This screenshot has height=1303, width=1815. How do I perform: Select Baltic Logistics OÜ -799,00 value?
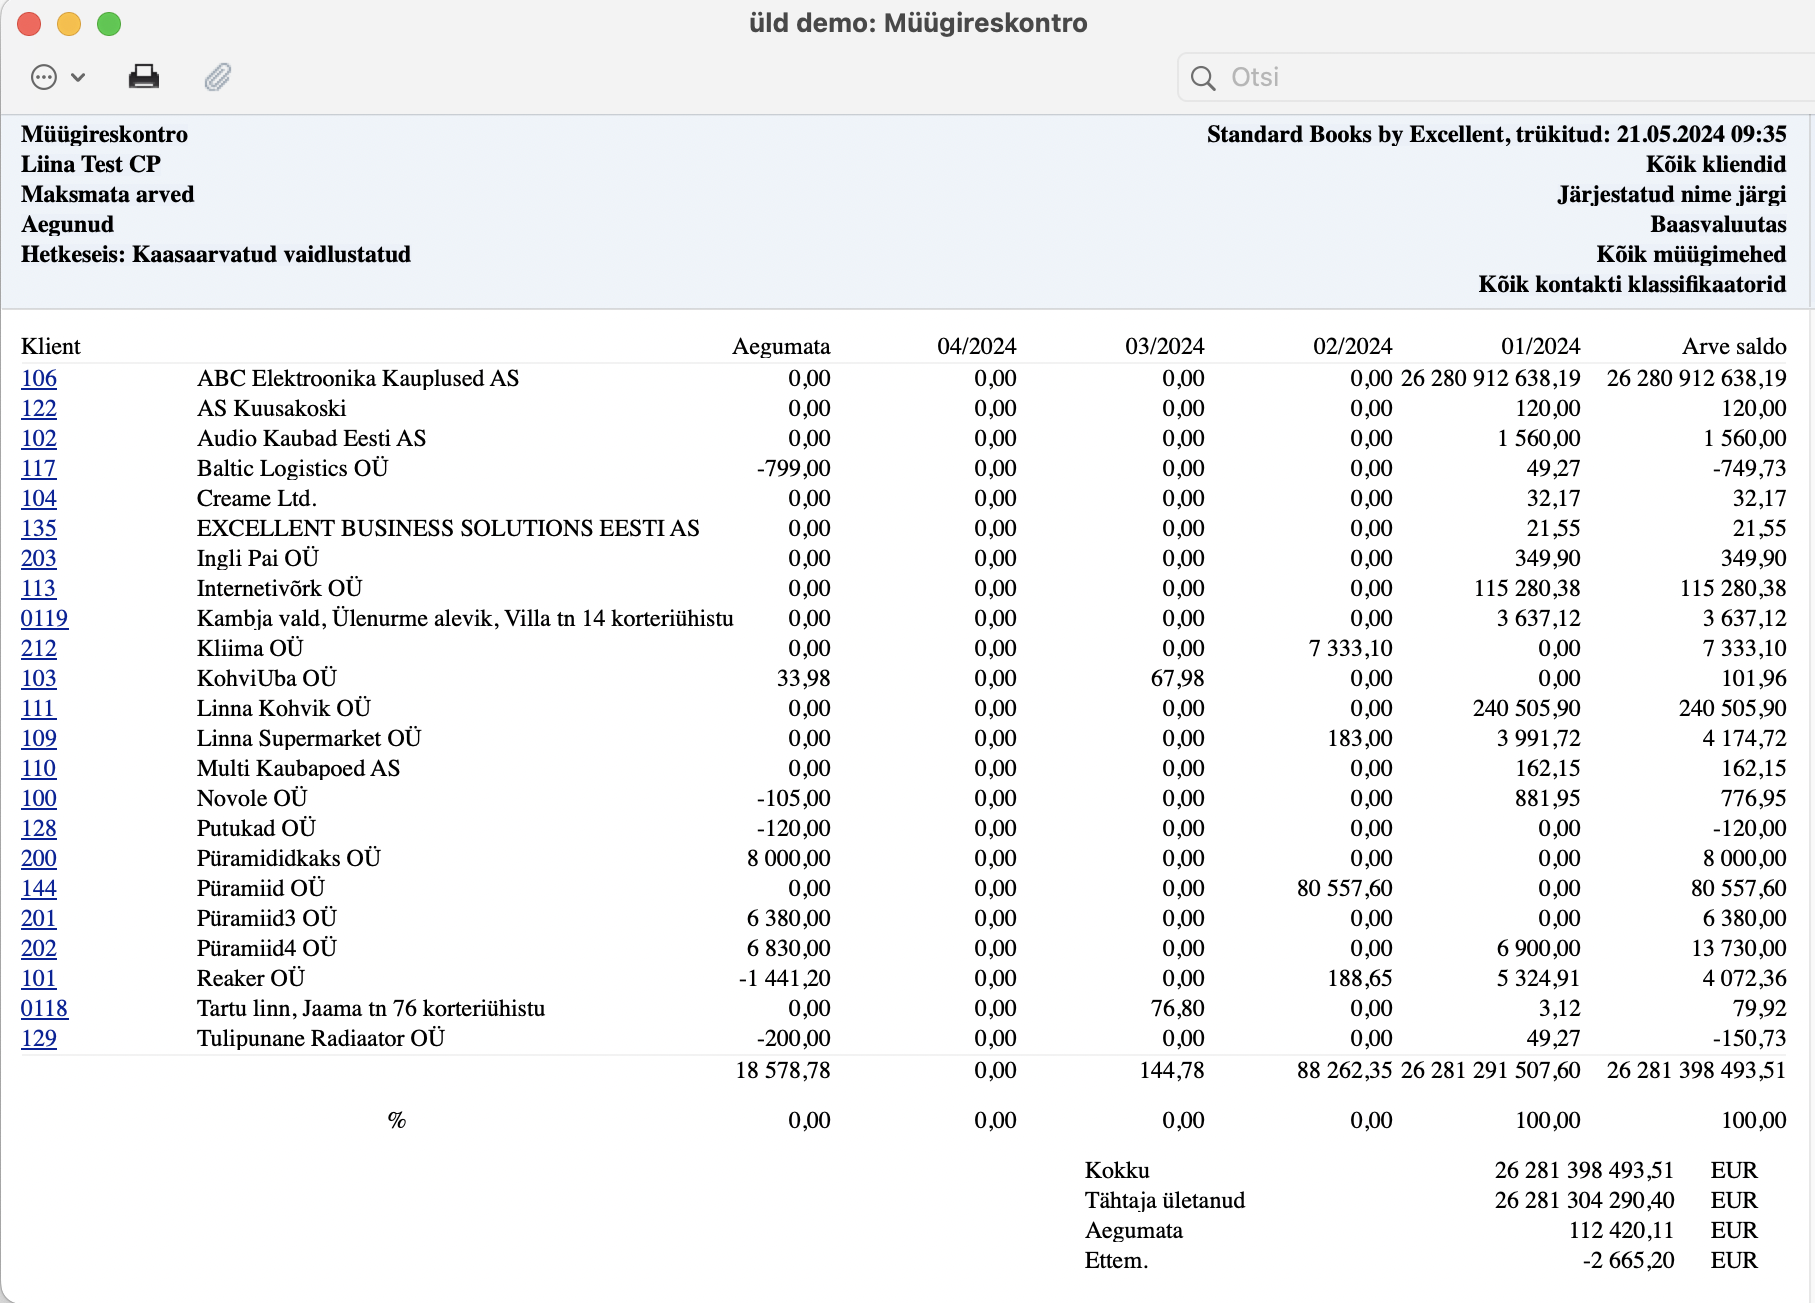tap(794, 468)
